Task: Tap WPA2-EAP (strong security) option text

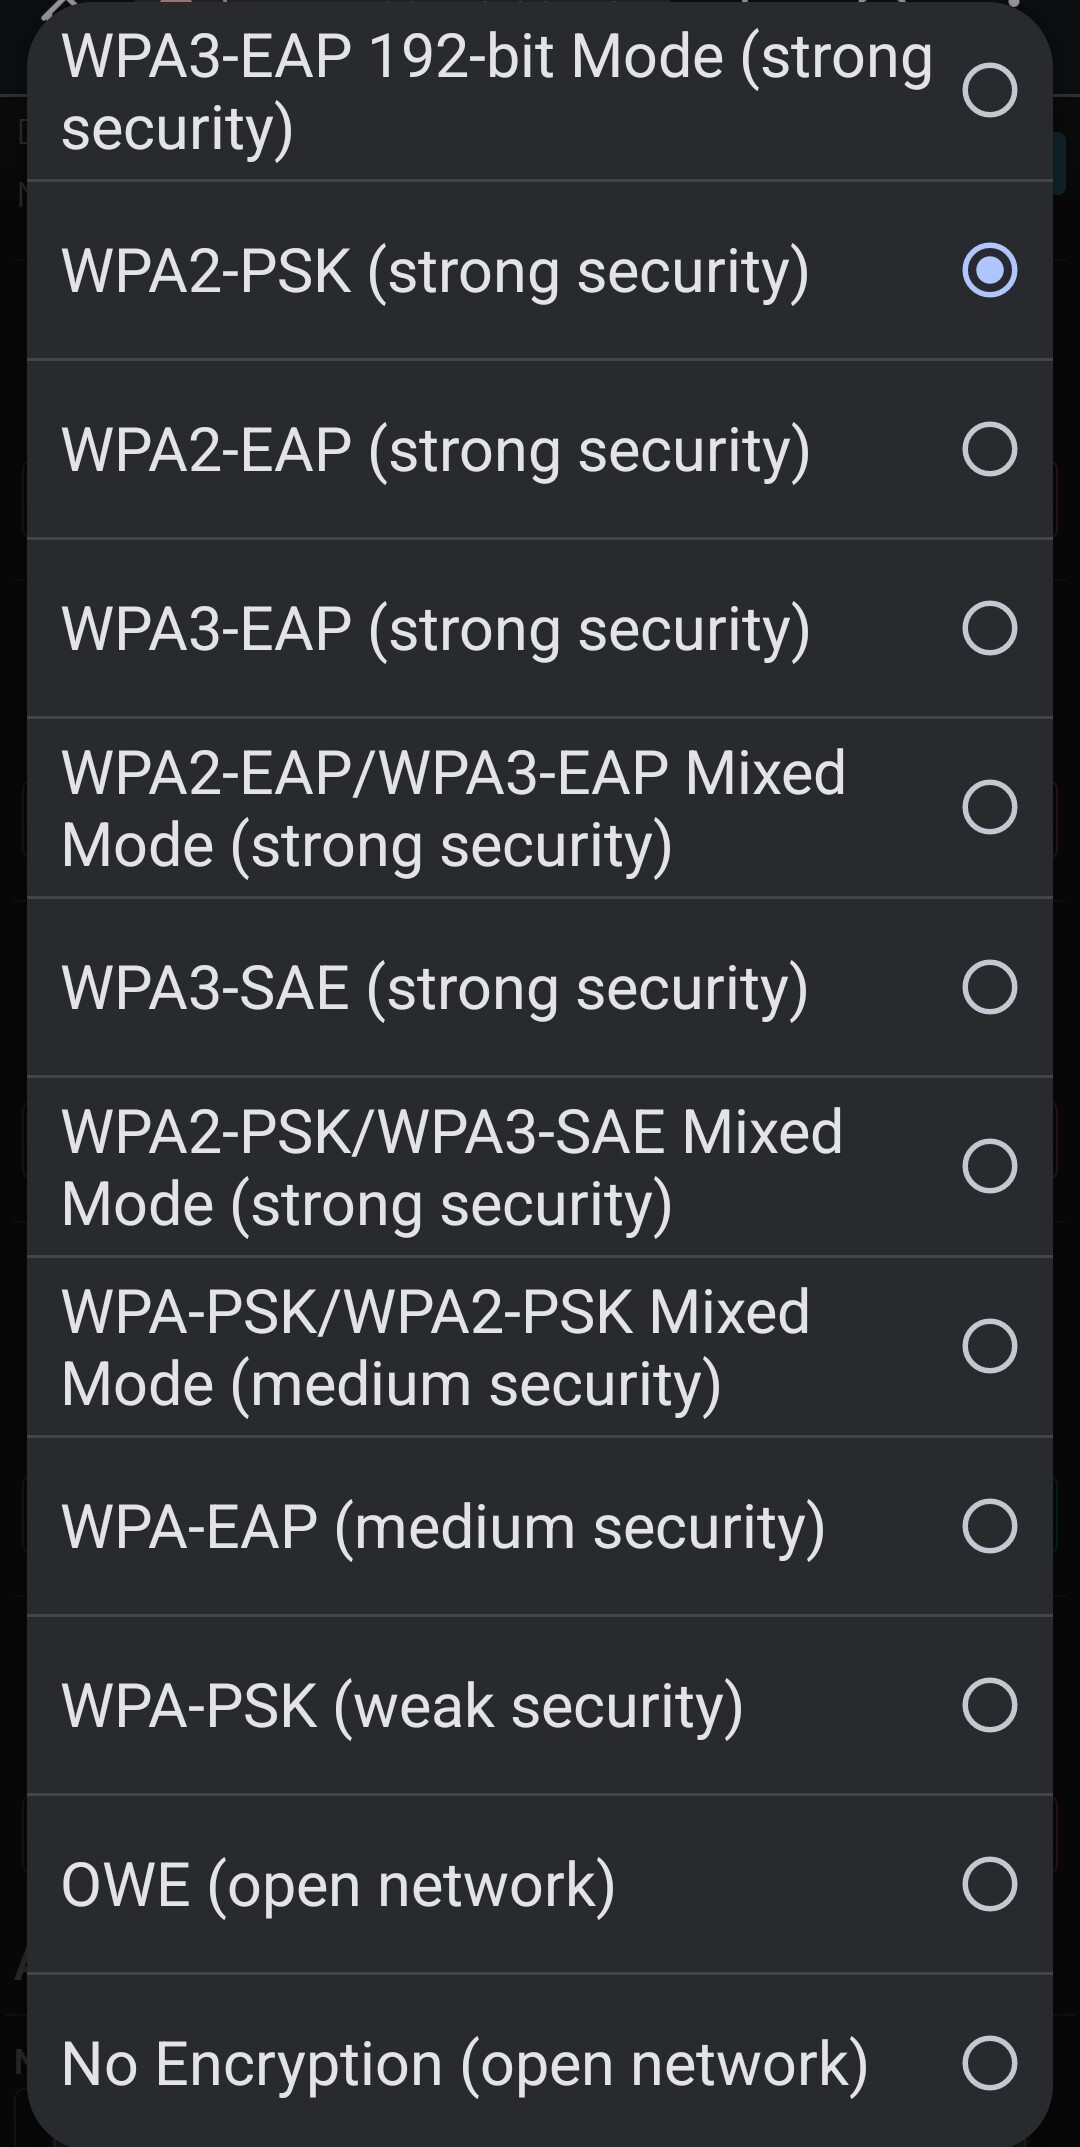Action: (436, 450)
